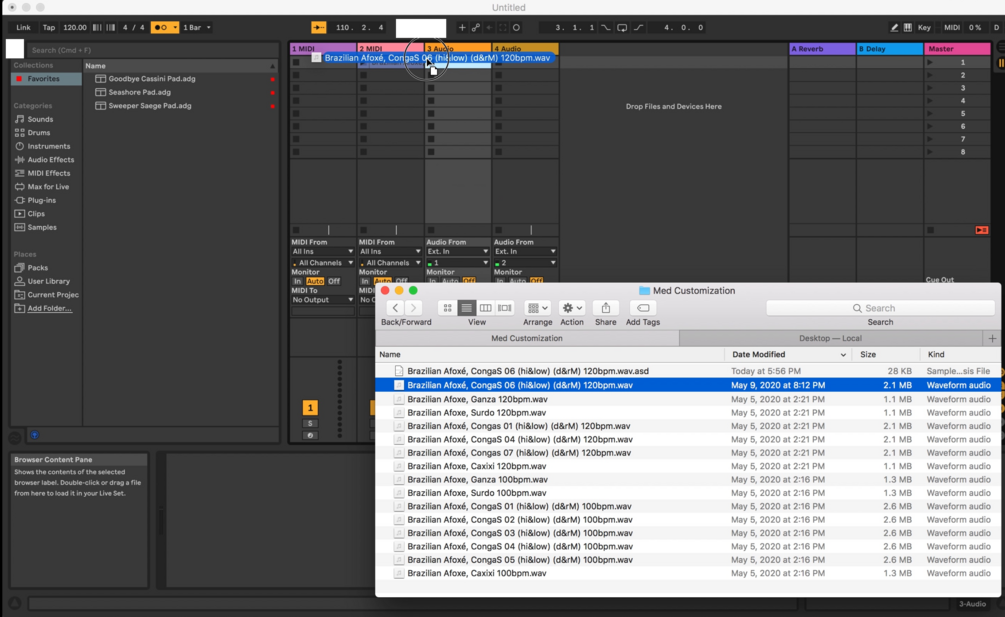Click the Loop switch icon
Viewport: 1005px width, 617px height.
coord(622,28)
